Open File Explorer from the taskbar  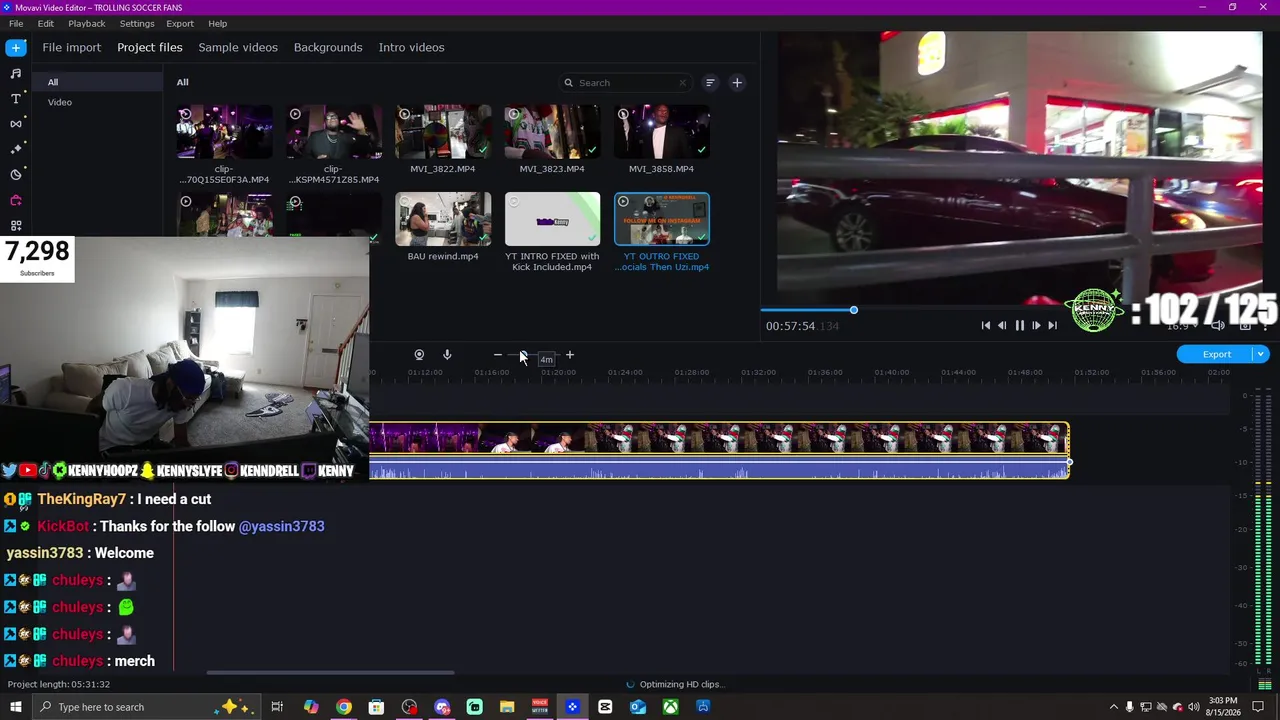pyautogui.click(x=507, y=707)
